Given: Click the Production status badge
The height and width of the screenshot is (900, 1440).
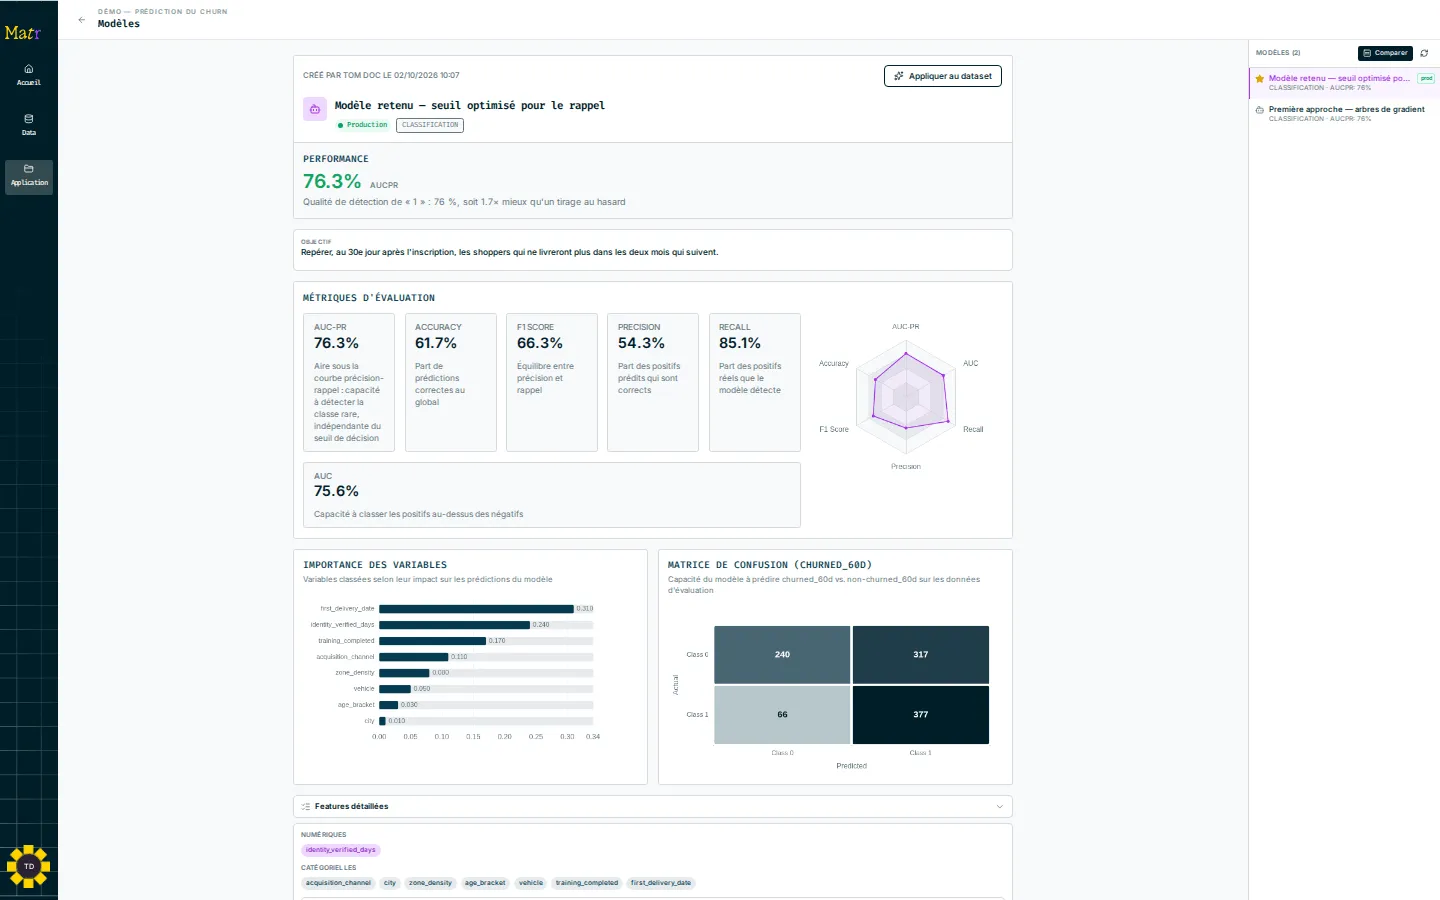Looking at the screenshot, I should [x=363, y=125].
